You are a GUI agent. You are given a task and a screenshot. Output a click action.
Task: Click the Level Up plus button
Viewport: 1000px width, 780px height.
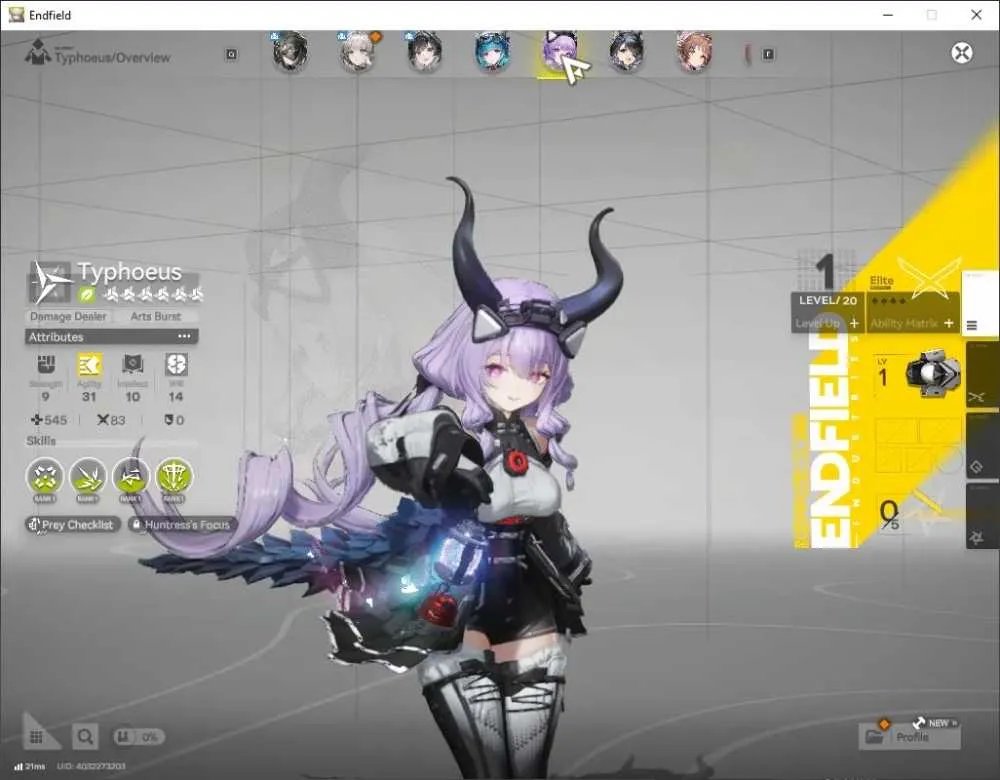(x=854, y=324)
